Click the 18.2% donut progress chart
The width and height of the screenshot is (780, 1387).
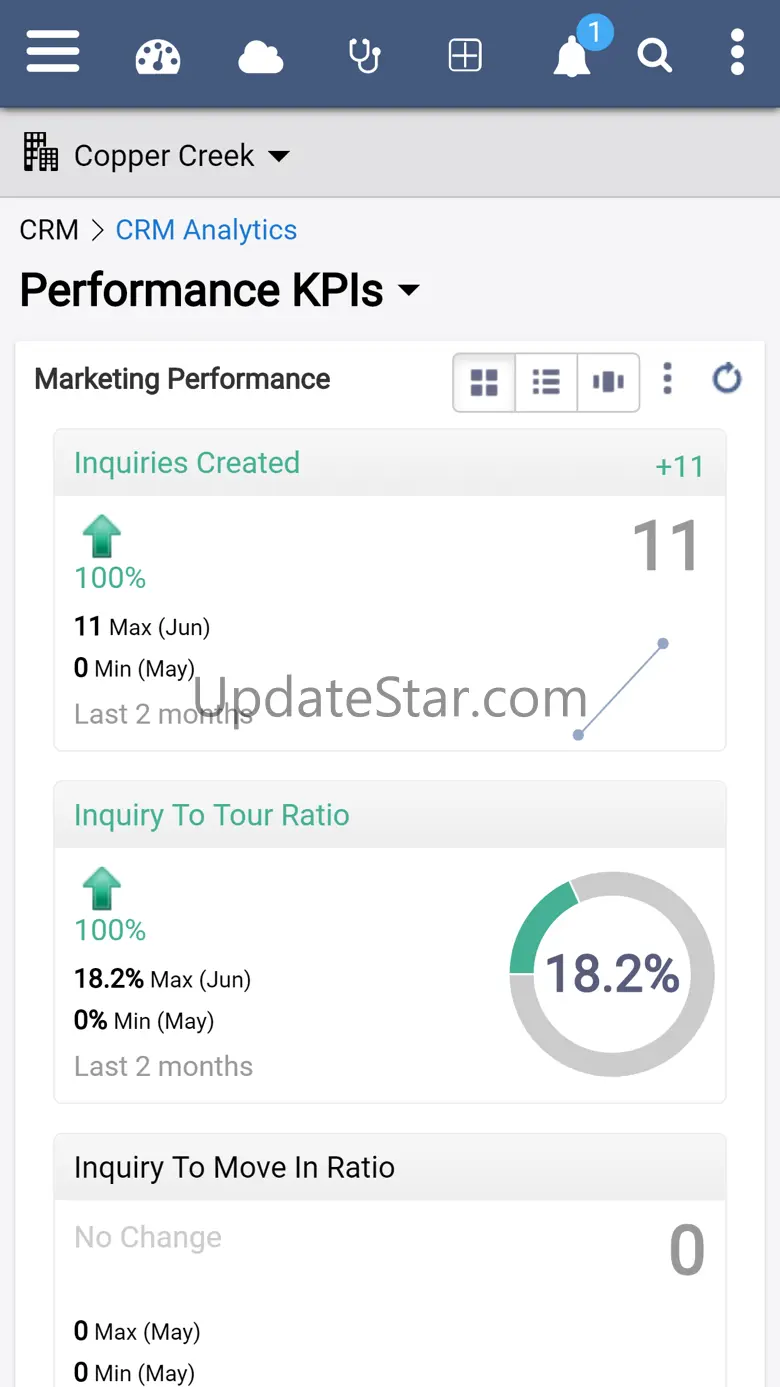click(612, 973)
